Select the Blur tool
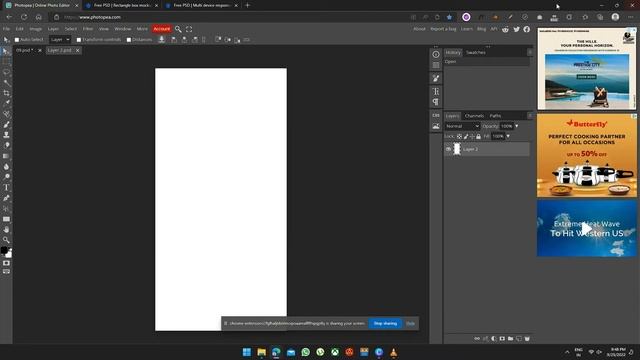640x360 pixels. tap(6, 167)
